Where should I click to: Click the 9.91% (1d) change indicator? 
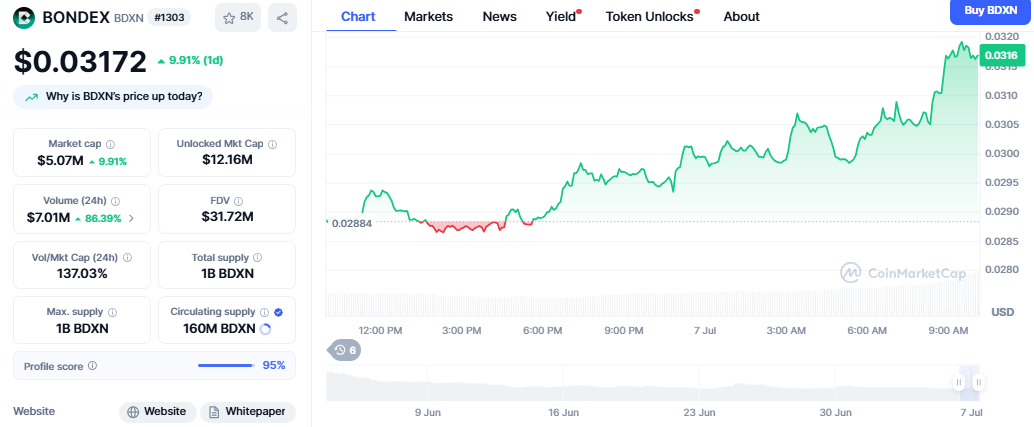pos(190,61)
